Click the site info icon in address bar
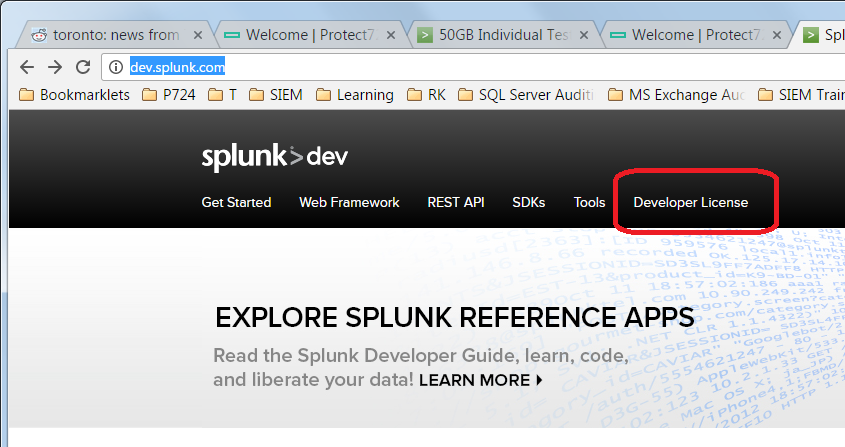 click(x=117, y=68)
